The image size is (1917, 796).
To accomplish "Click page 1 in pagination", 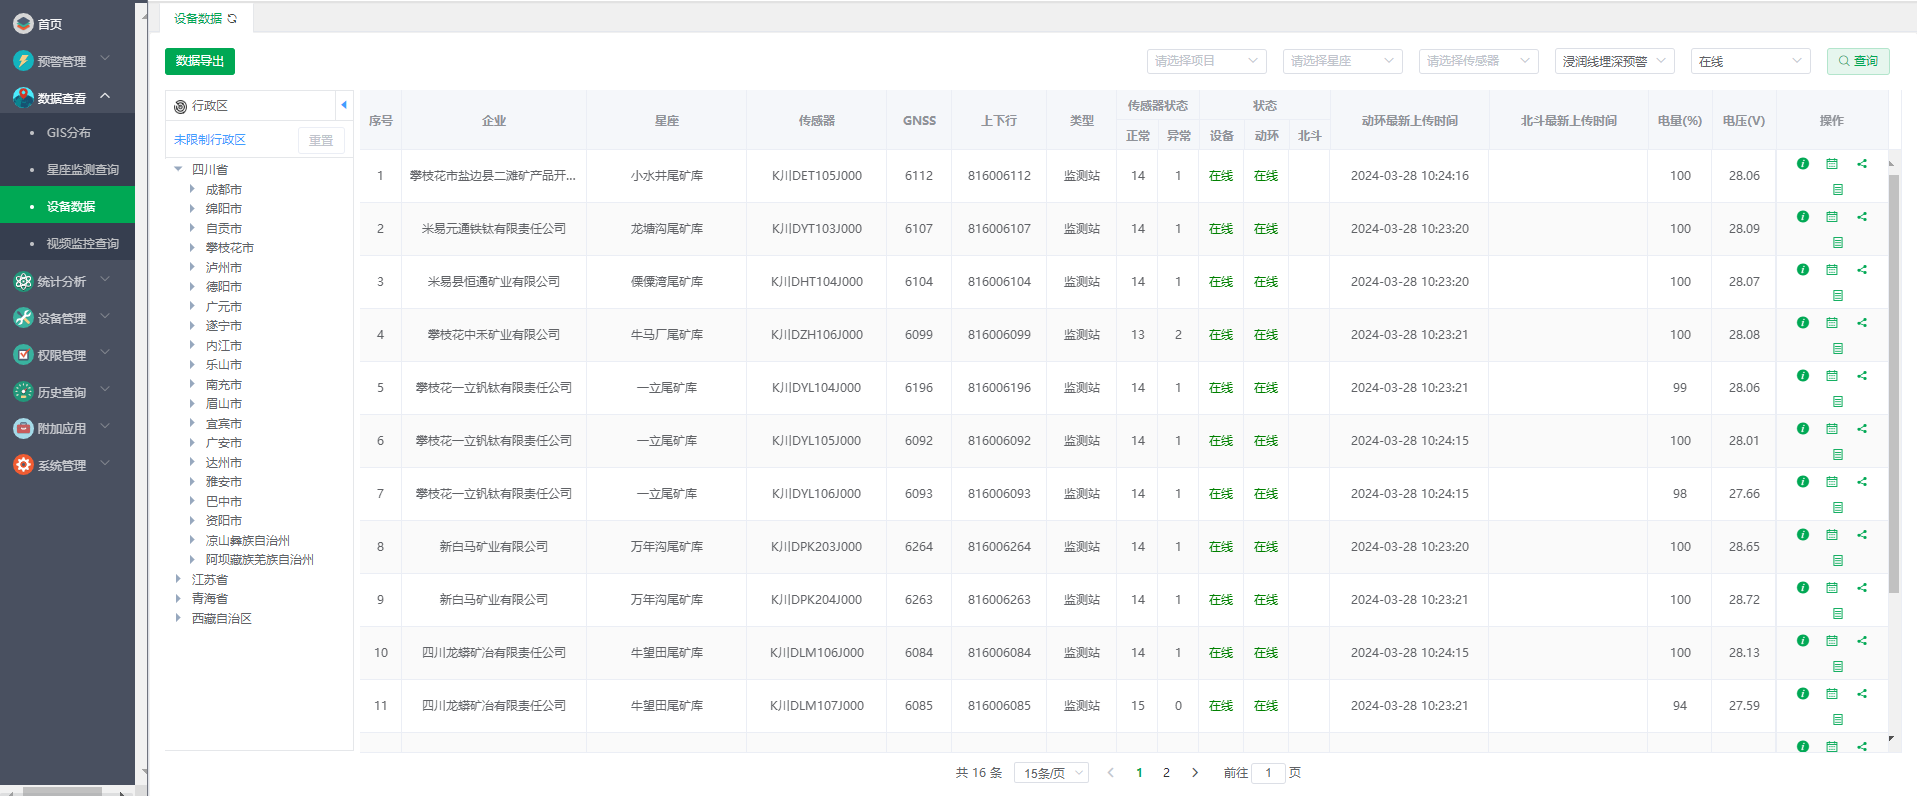I will (1139, 773).
